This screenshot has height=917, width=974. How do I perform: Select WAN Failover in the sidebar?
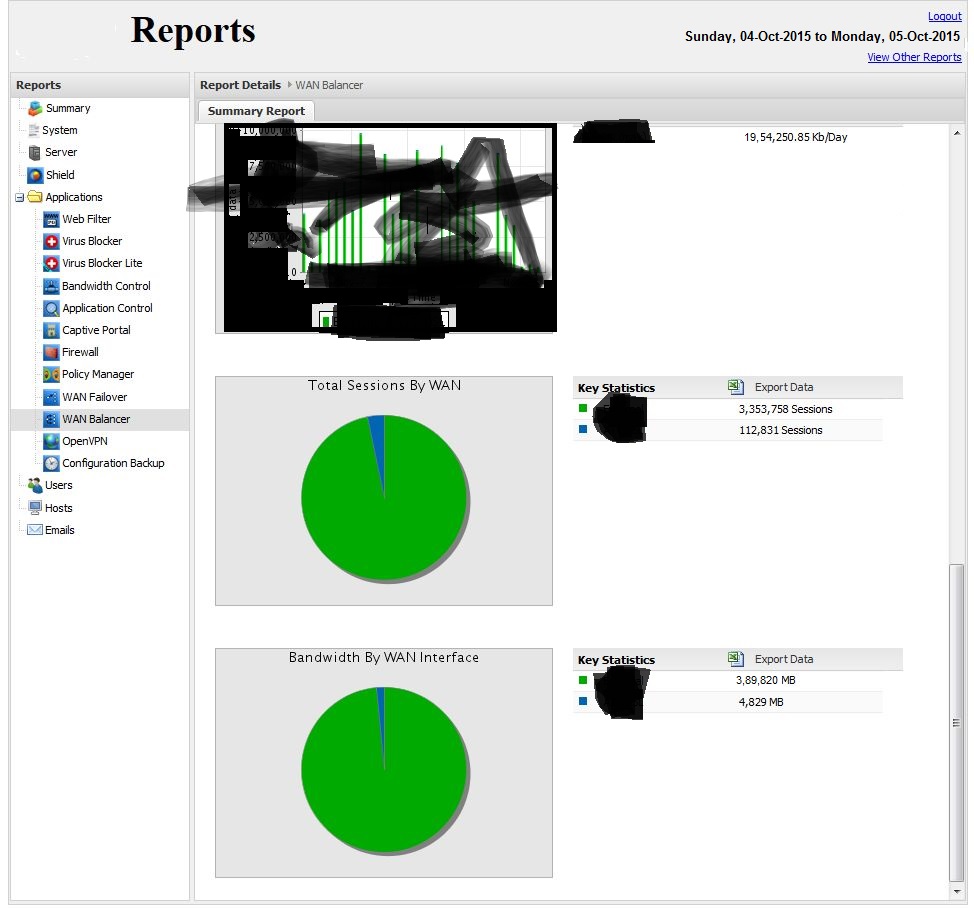tap(94, 397)
